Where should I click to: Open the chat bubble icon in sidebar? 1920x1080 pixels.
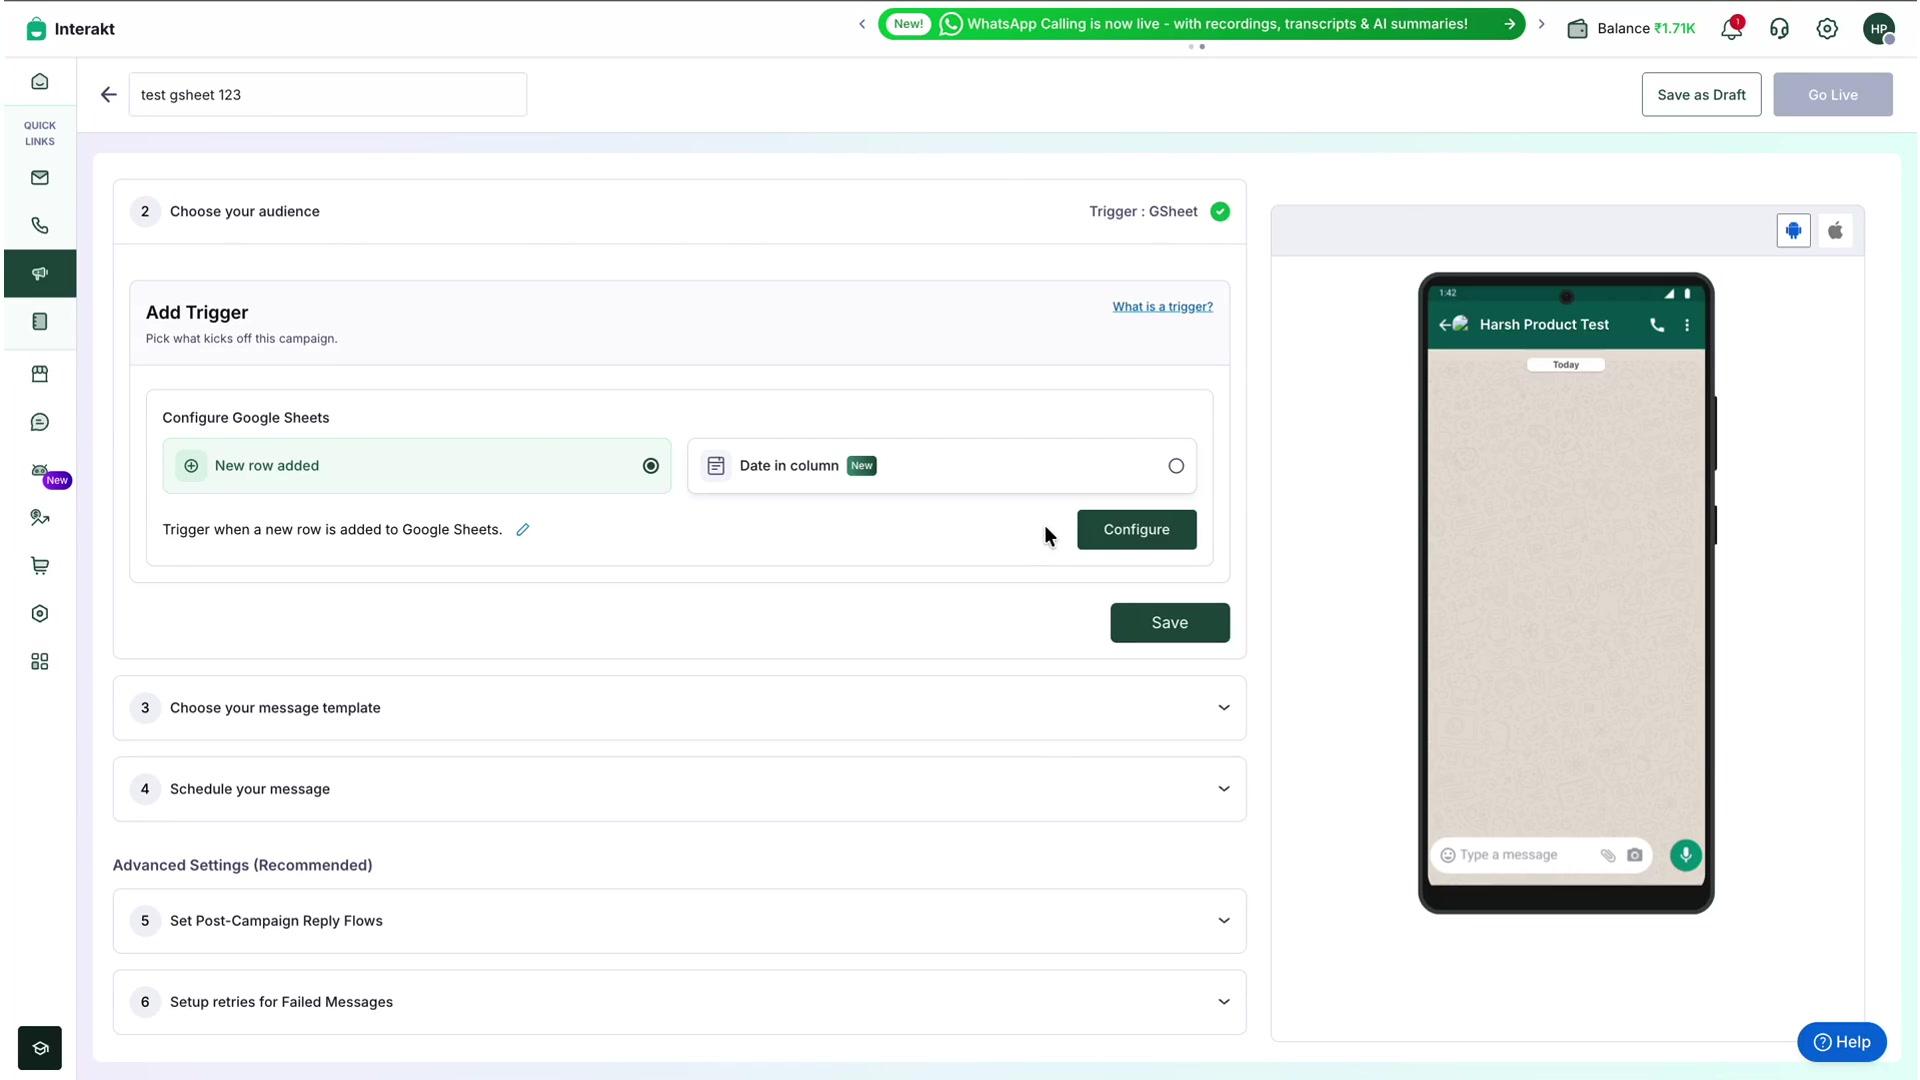[40, 422]
